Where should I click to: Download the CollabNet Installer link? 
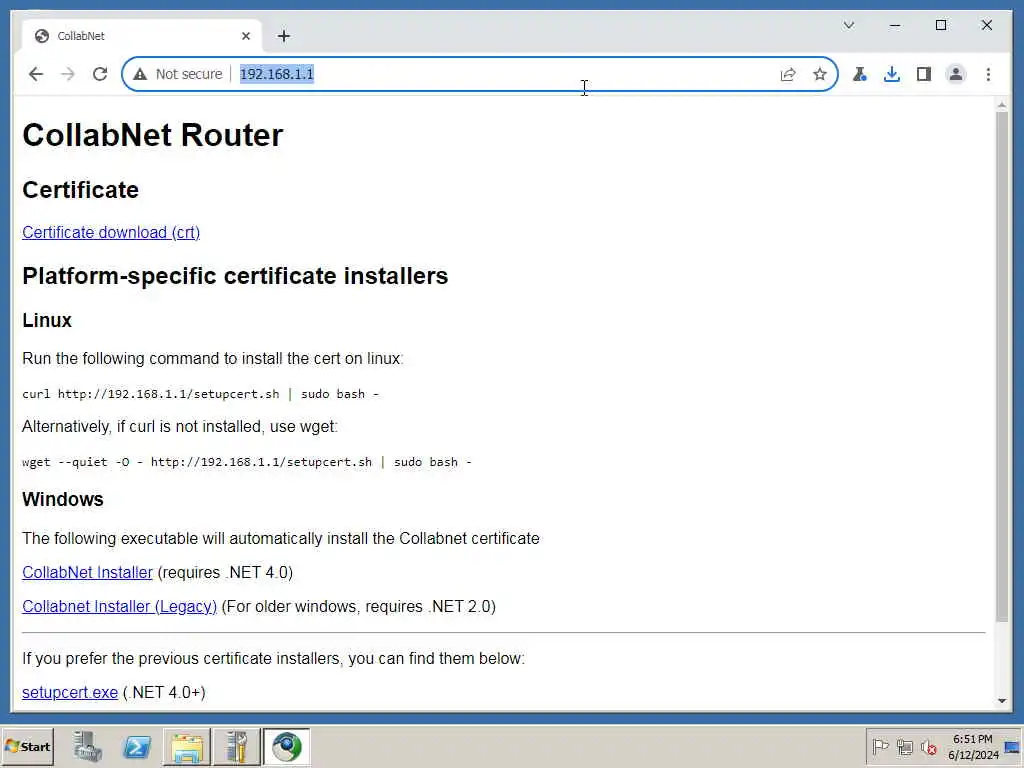click(88, 572)
